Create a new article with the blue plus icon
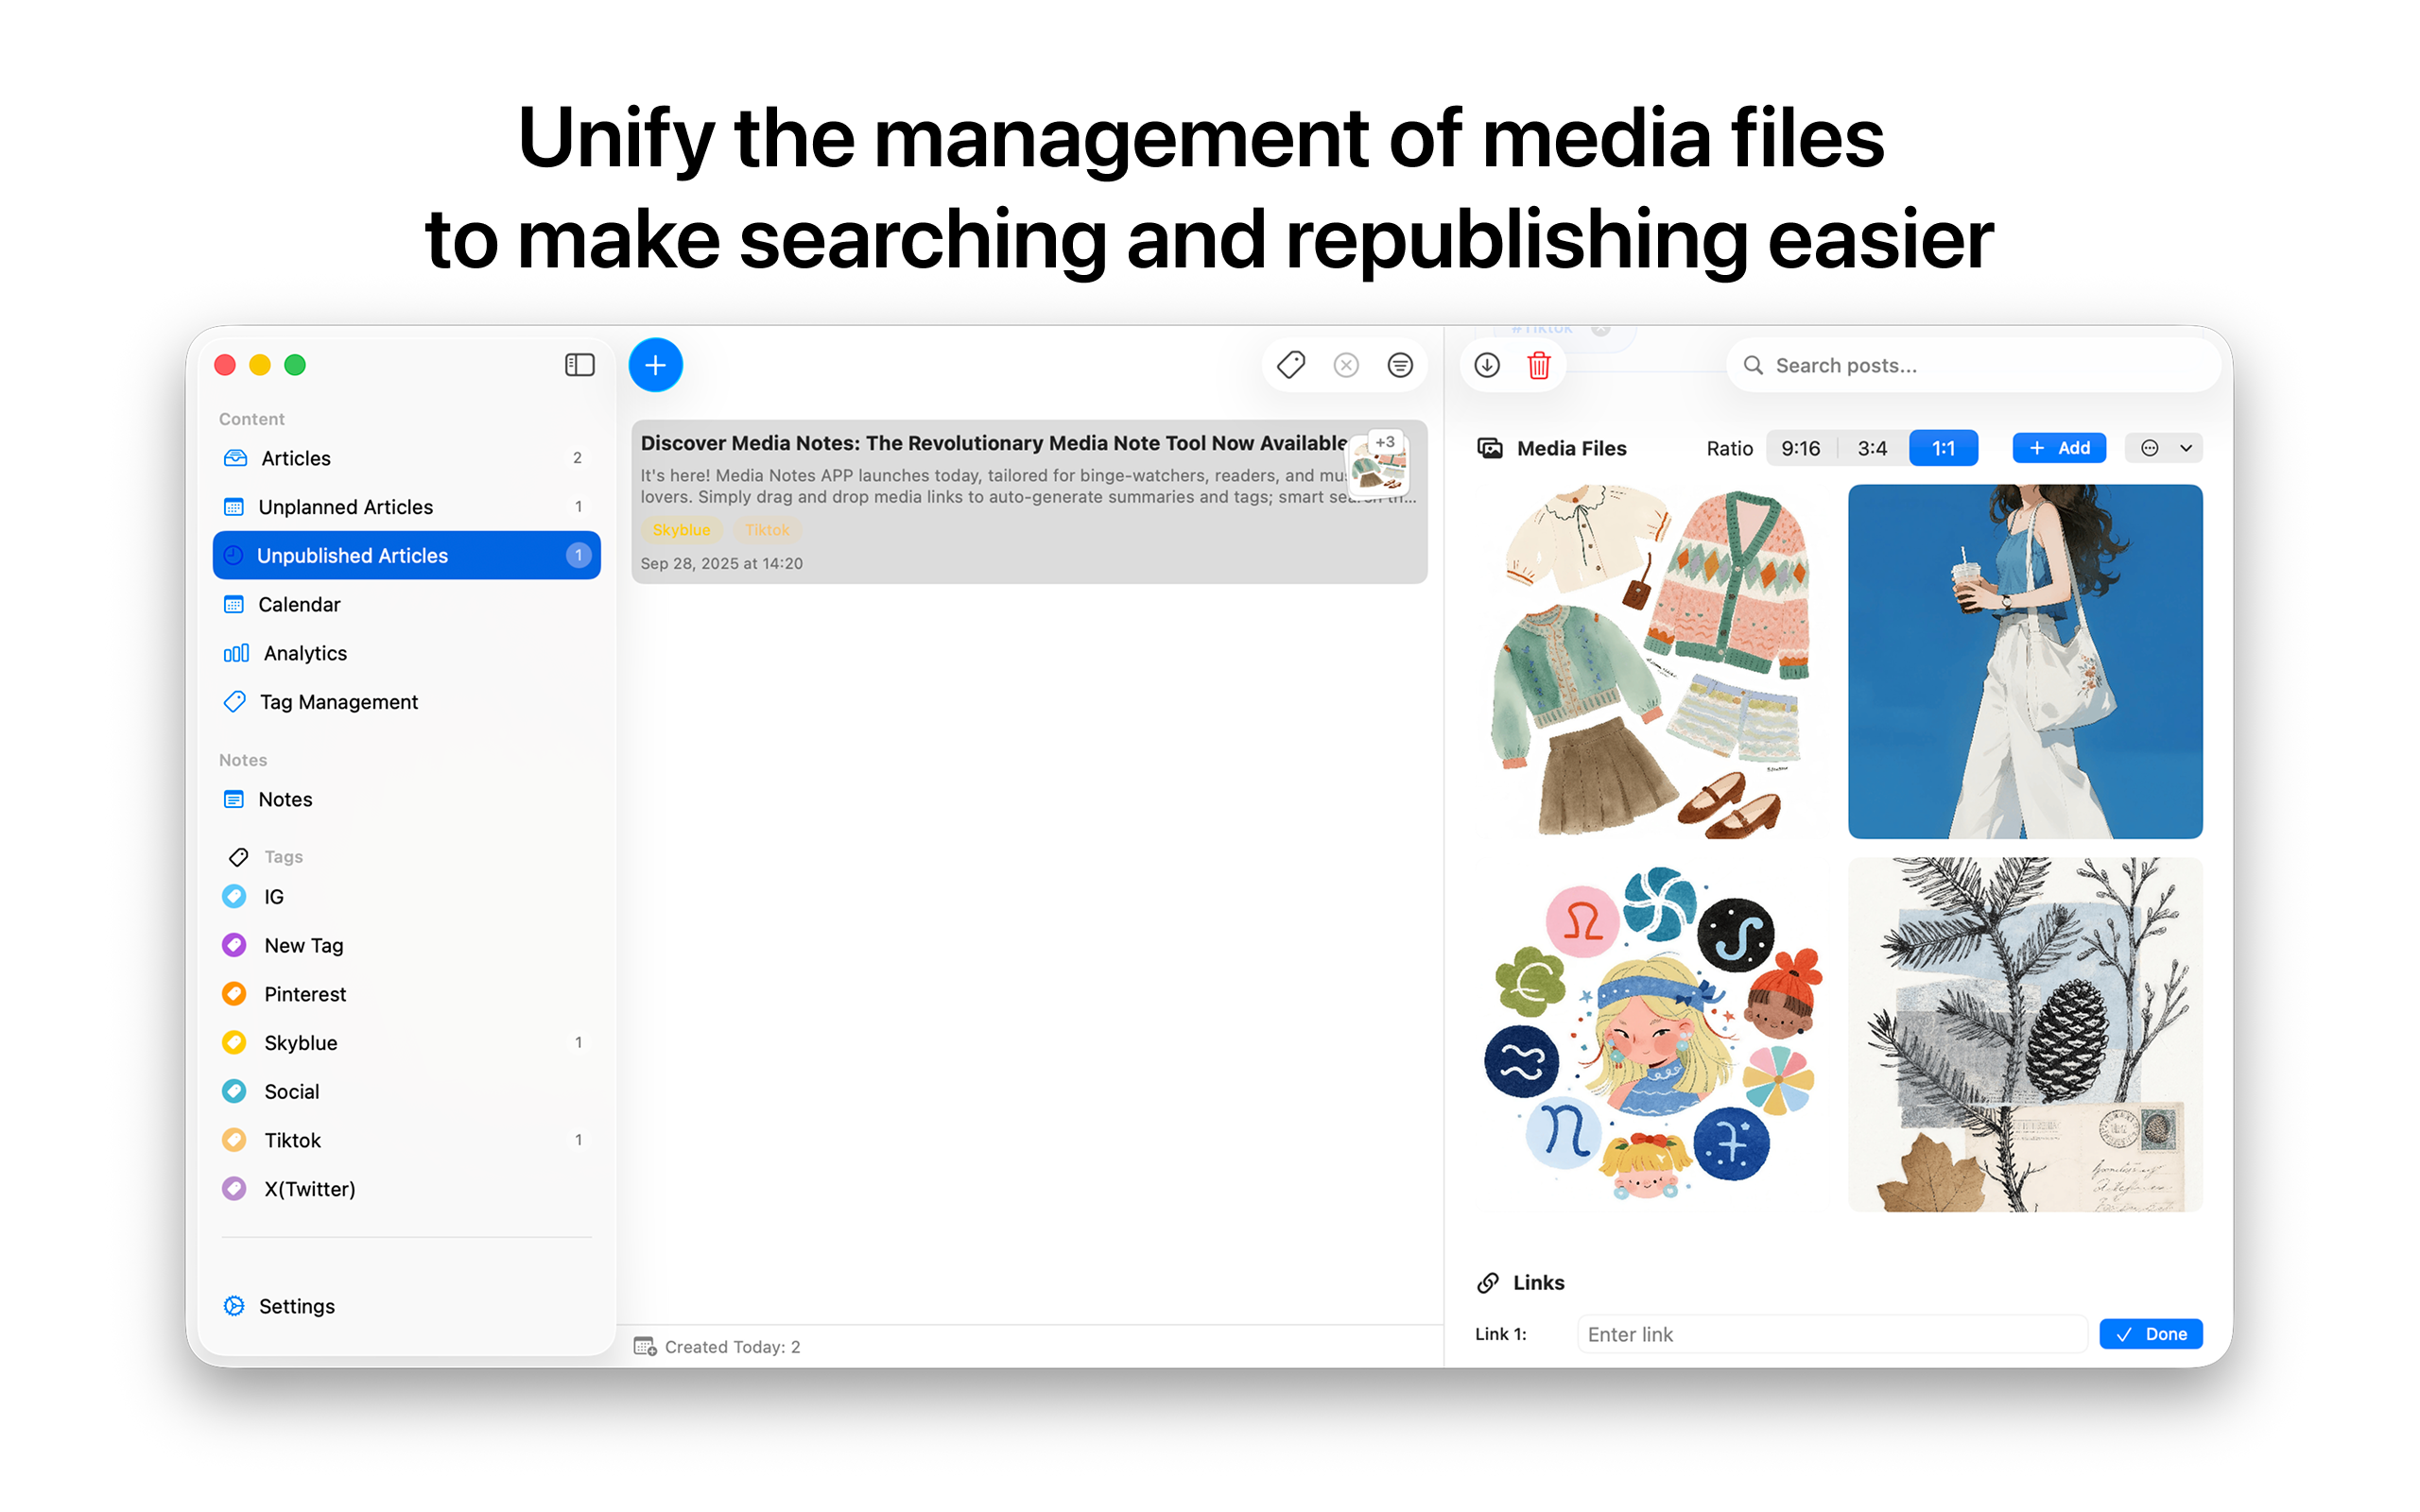The image size is (2420, 1512). (x=655, y=365)
